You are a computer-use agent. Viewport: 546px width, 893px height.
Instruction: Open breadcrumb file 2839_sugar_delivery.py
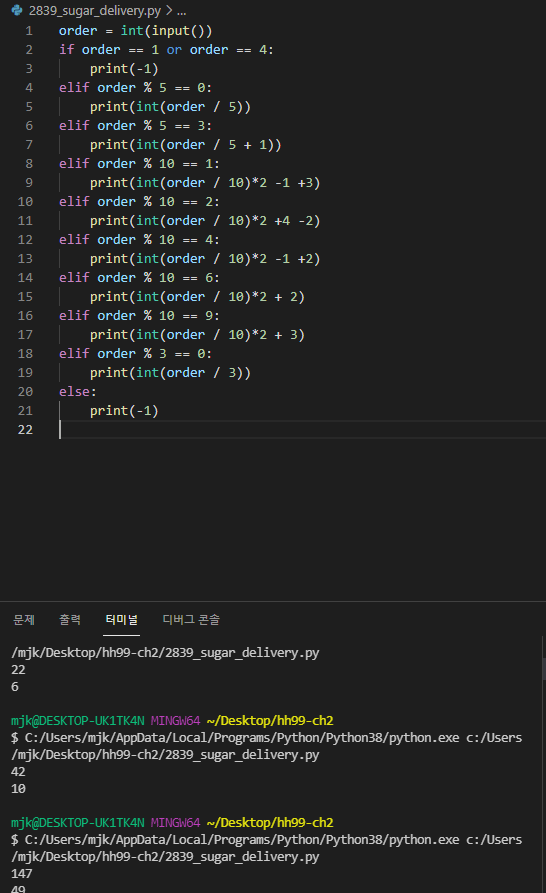click(95, 10)
